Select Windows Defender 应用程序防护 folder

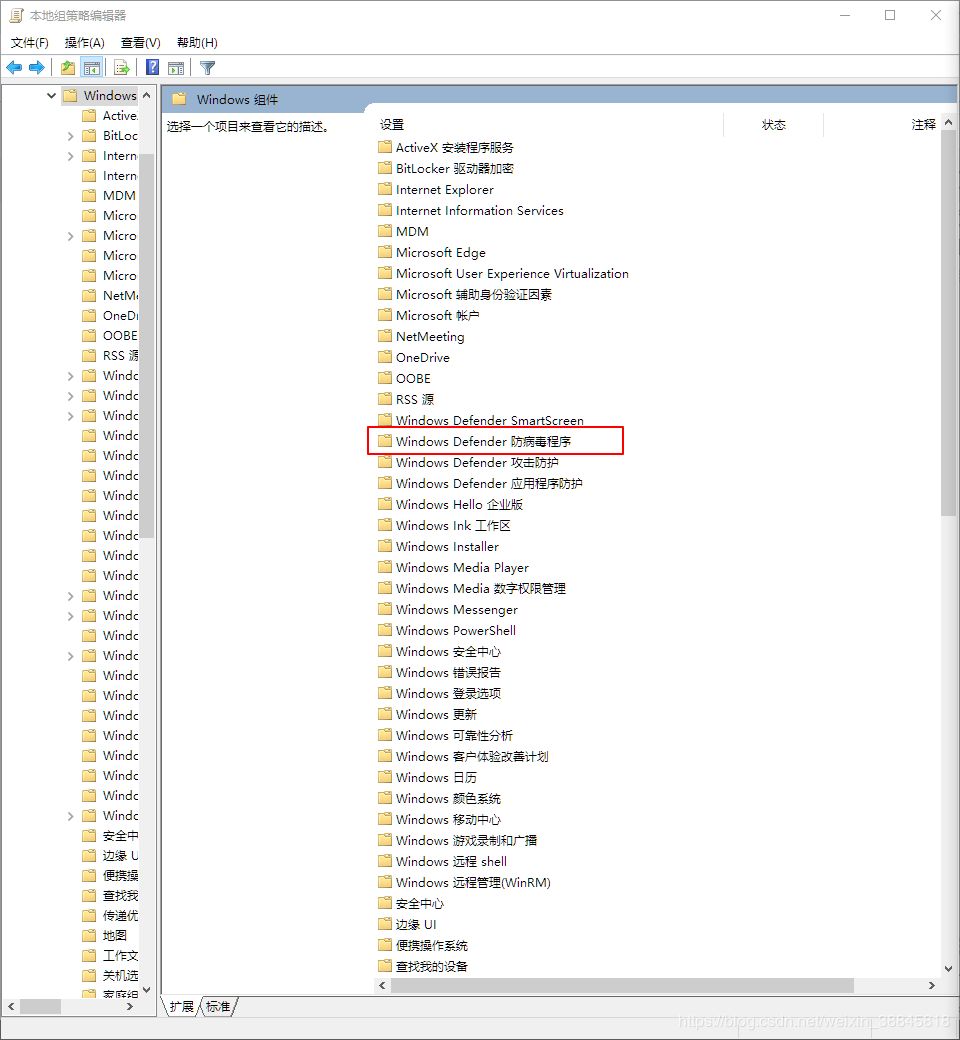(x=480, y=484)
